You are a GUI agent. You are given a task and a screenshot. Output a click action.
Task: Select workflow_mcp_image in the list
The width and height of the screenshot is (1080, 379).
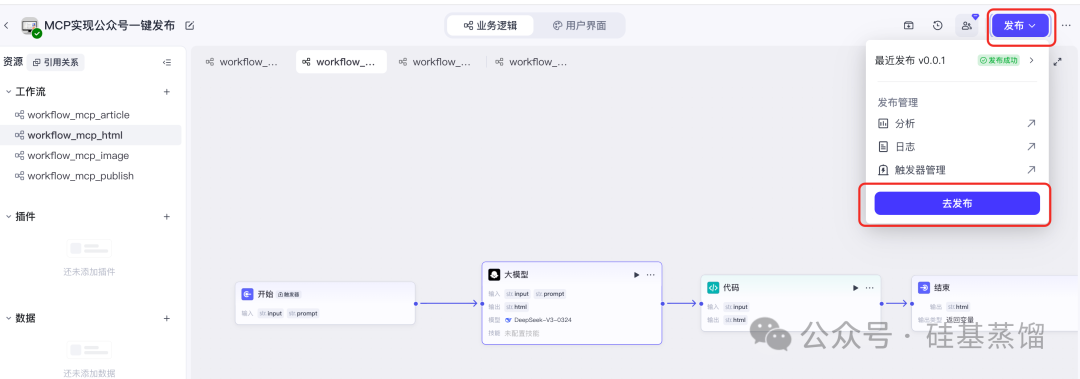click(x=91, y=156)
